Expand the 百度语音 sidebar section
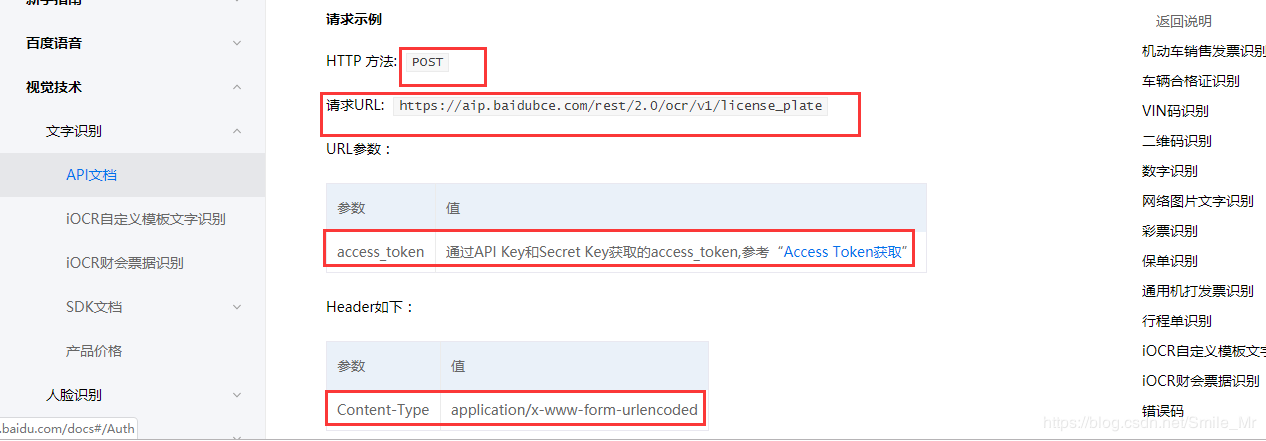 click(x=236, y=43)
